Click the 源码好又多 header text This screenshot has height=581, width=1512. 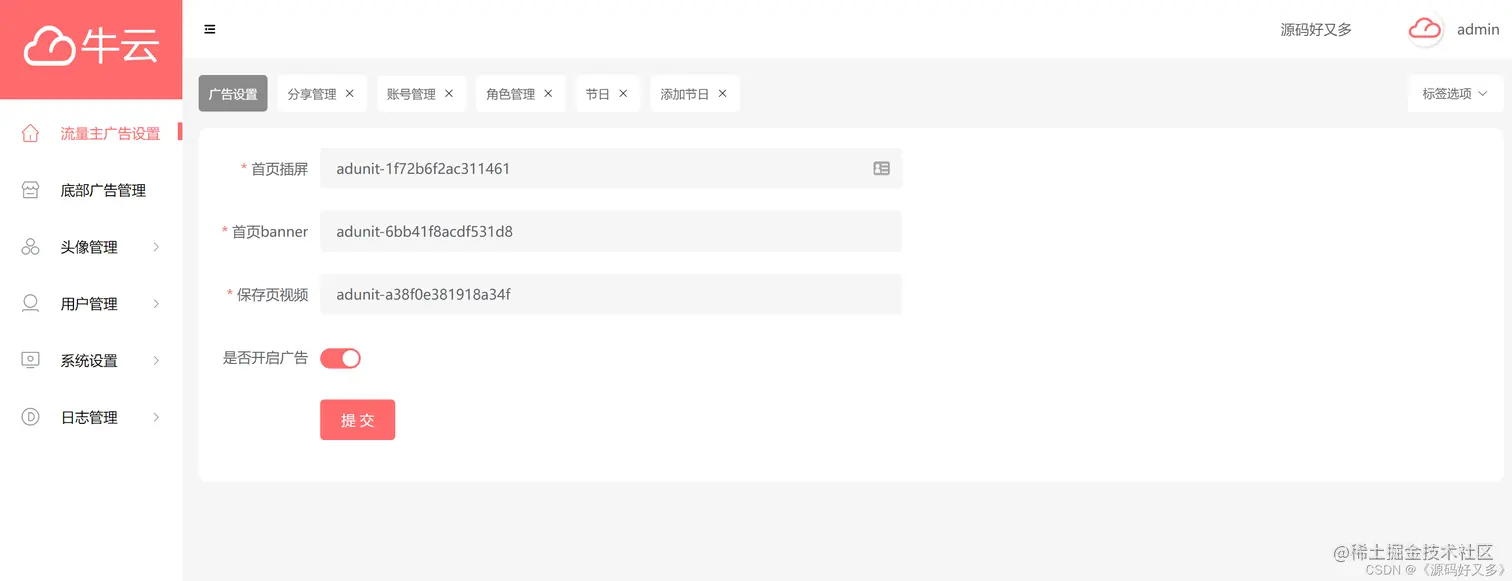[x=1316, y=29]
